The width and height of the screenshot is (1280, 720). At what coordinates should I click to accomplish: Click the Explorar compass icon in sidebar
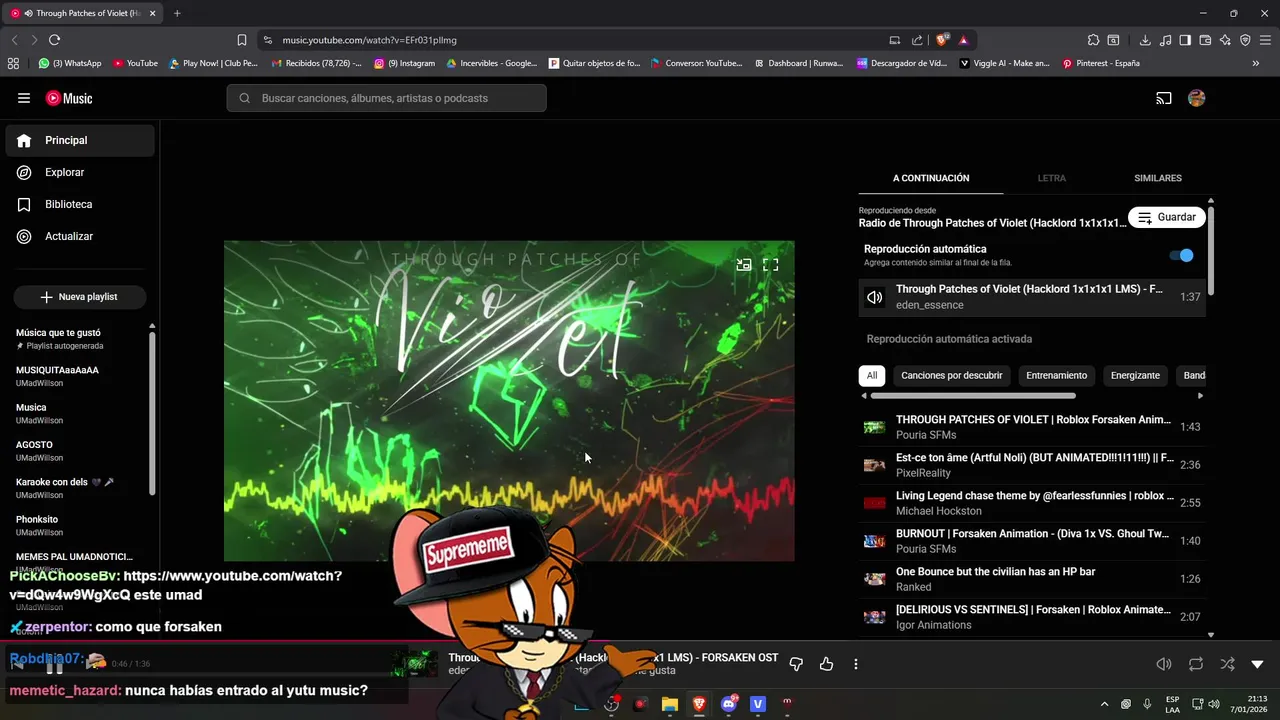point(24,172)
